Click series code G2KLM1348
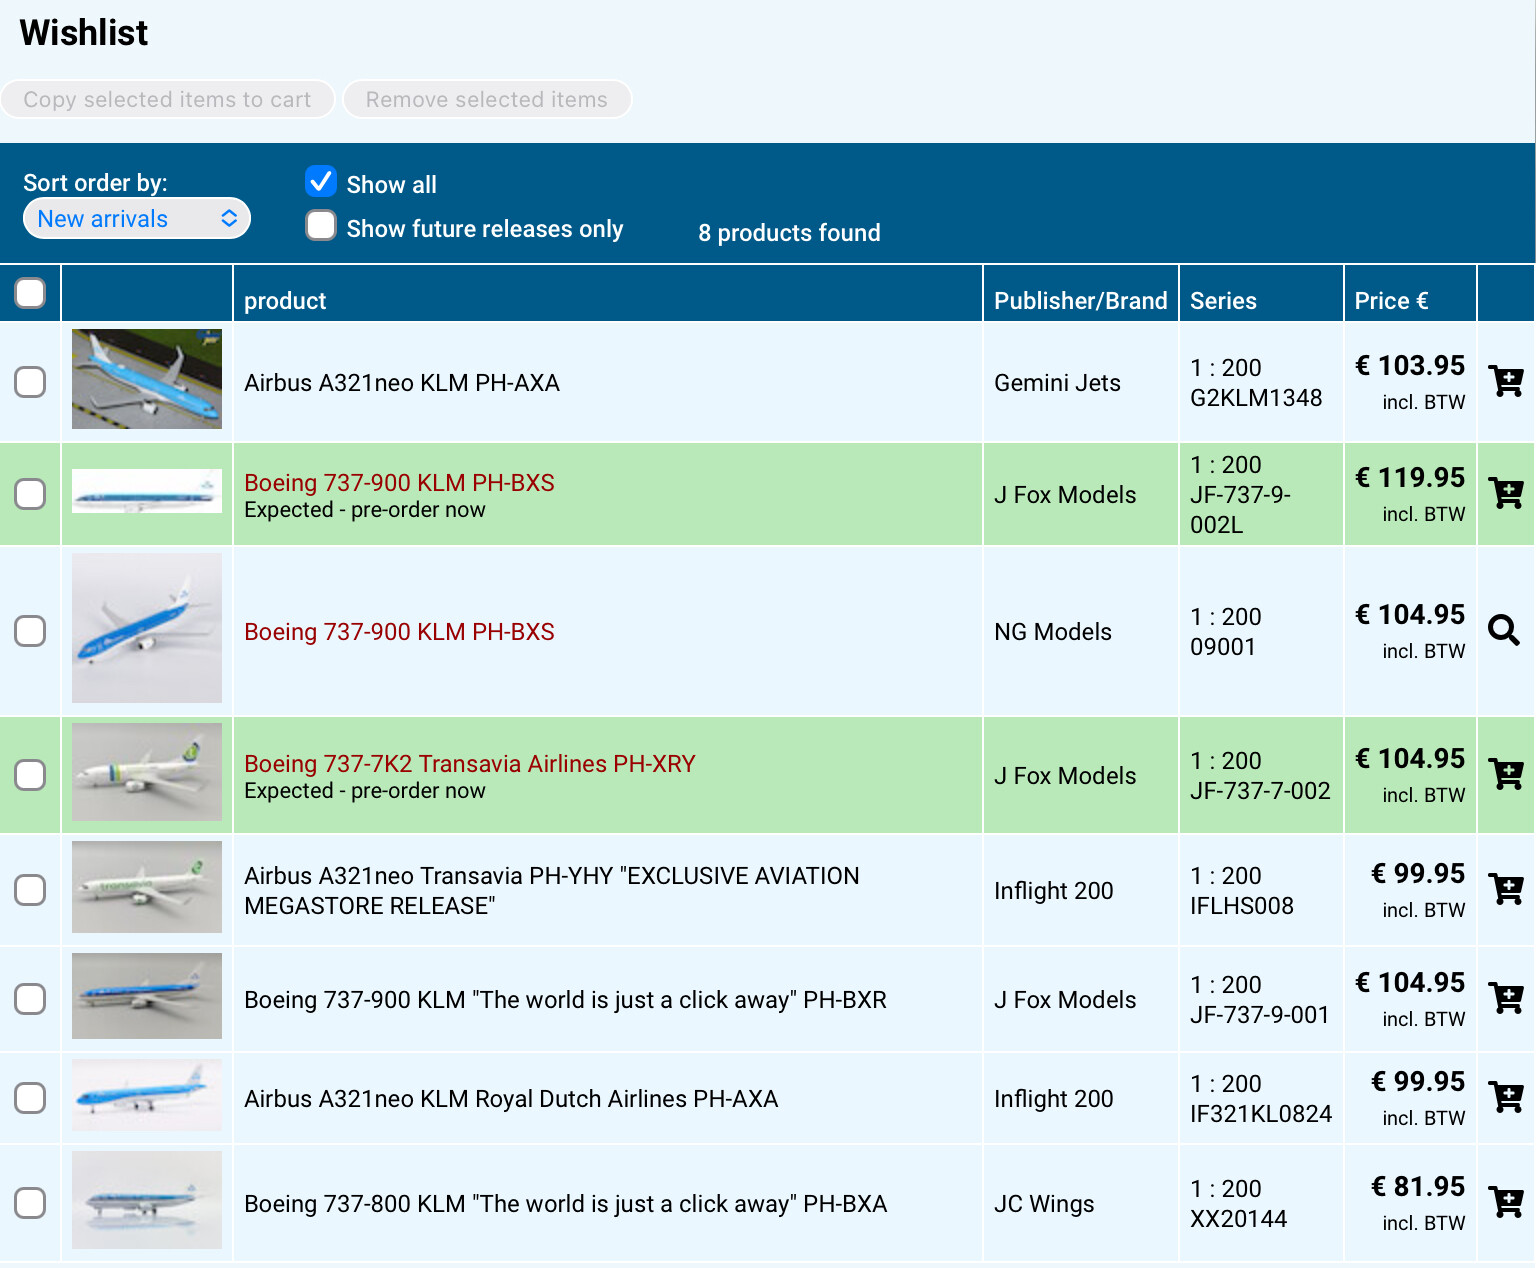The height and width of the screenshot is (1268, 1536). point(1256,397)
